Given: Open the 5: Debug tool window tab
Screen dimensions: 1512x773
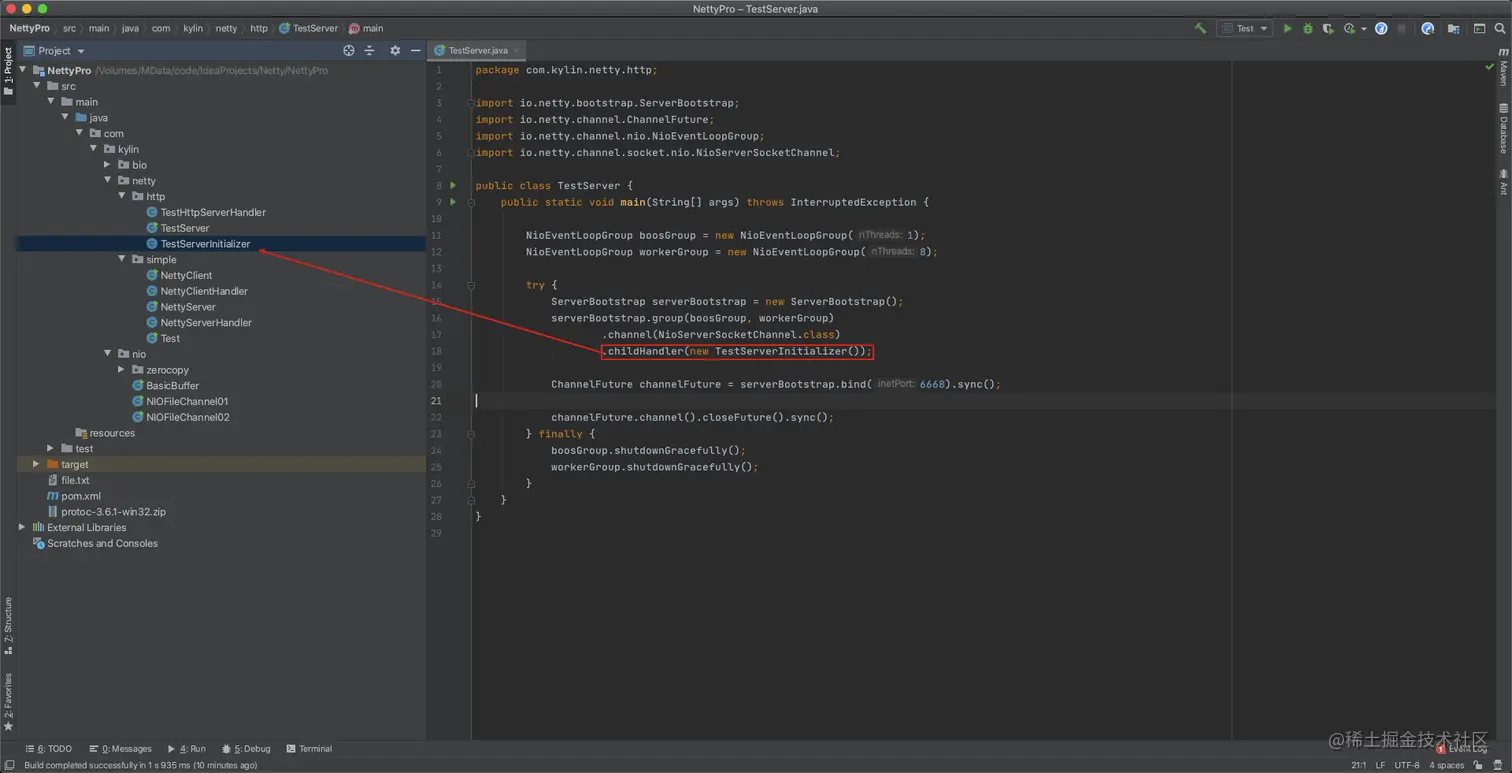Looking at the screenshot, I should click(246, 748).
